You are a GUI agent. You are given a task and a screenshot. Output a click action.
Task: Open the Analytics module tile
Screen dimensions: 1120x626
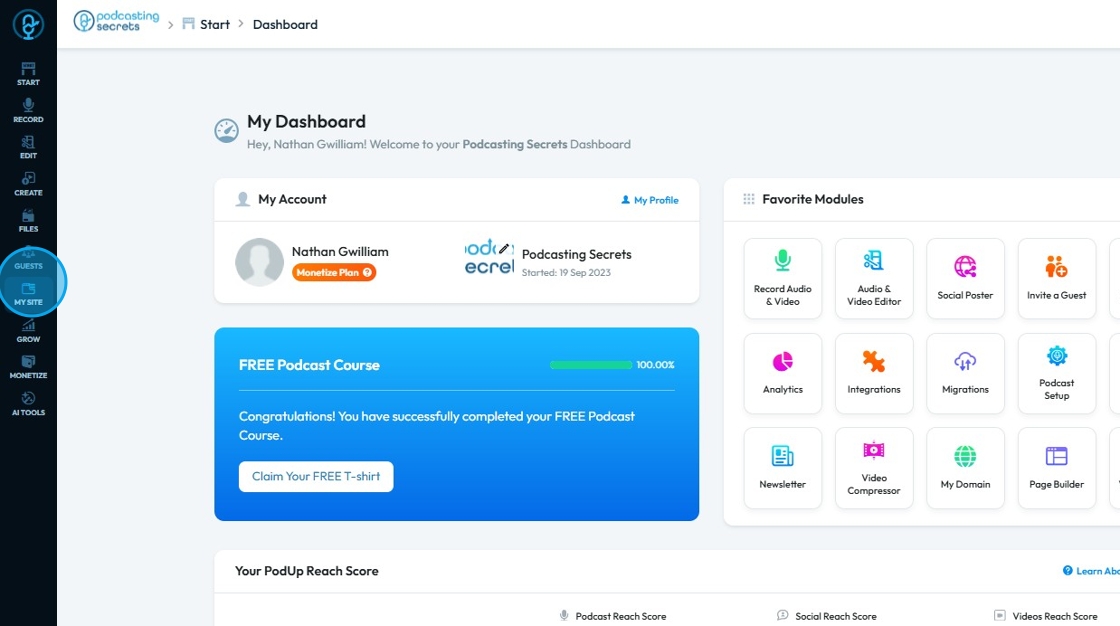(783, 373)
